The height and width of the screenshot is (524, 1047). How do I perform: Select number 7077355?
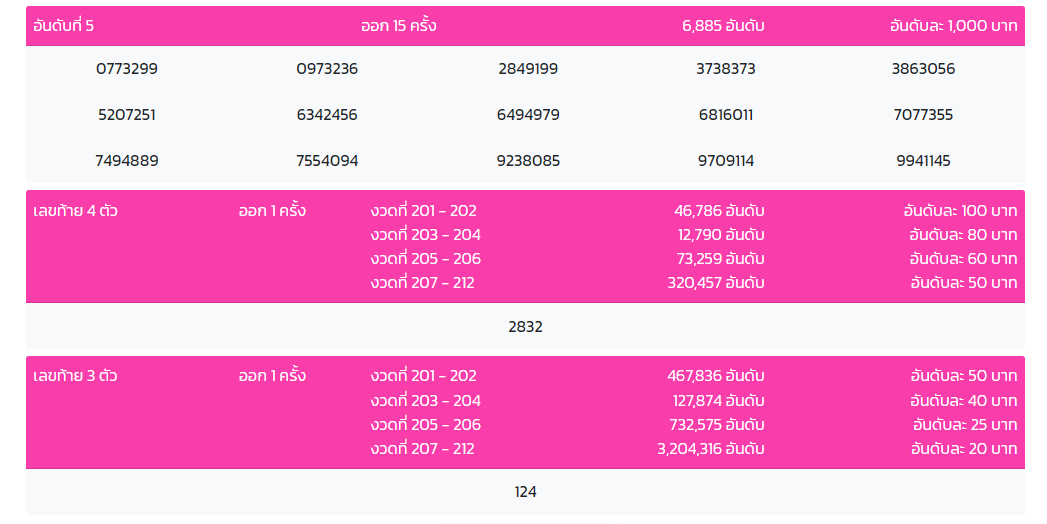[x=923, y=115]
